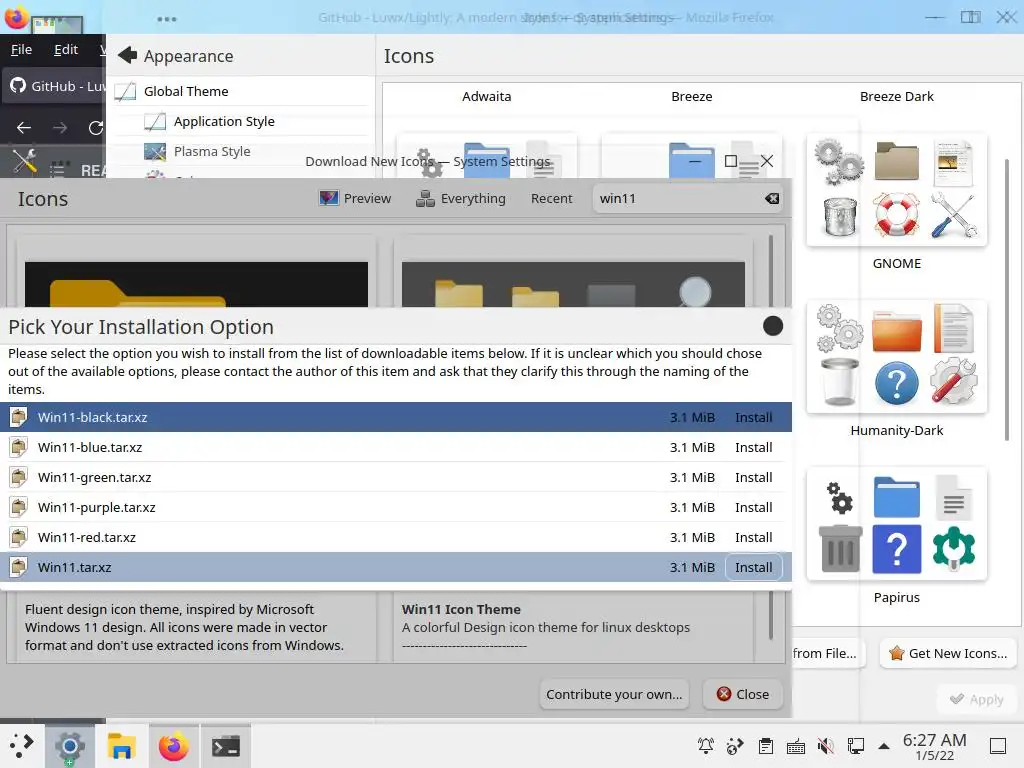The width and height of the screenshot is (1024, 768).
Task: Select the Win11-green.tar.xz file name
Action: (x=94, y=477)
